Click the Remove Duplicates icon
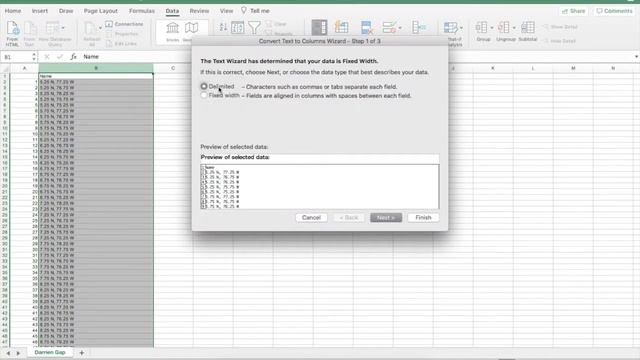This screenshot has width=640, height=360. point(366,27)
